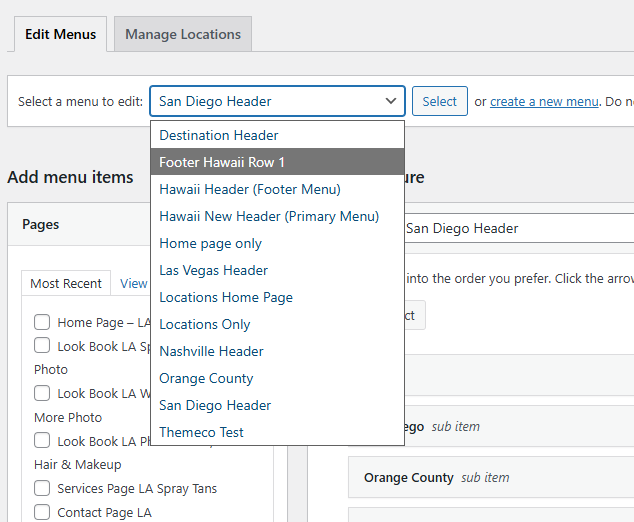Toggle the Contact Page LA checkbox
Image resolution: width=634 pixels, height=522 pixels.
pos(42,512)
